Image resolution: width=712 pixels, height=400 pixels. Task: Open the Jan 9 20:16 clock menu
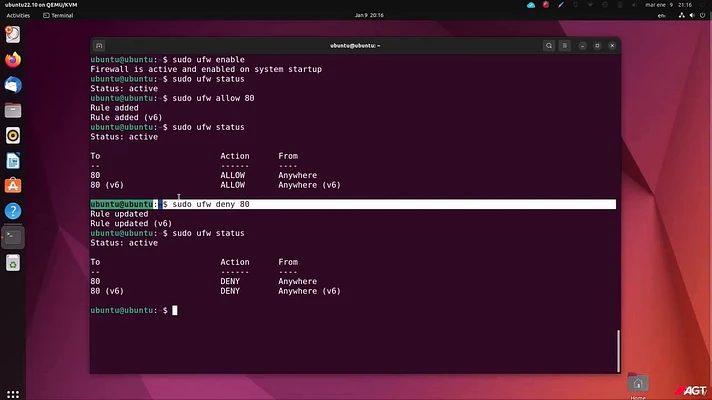coord(369,15)
